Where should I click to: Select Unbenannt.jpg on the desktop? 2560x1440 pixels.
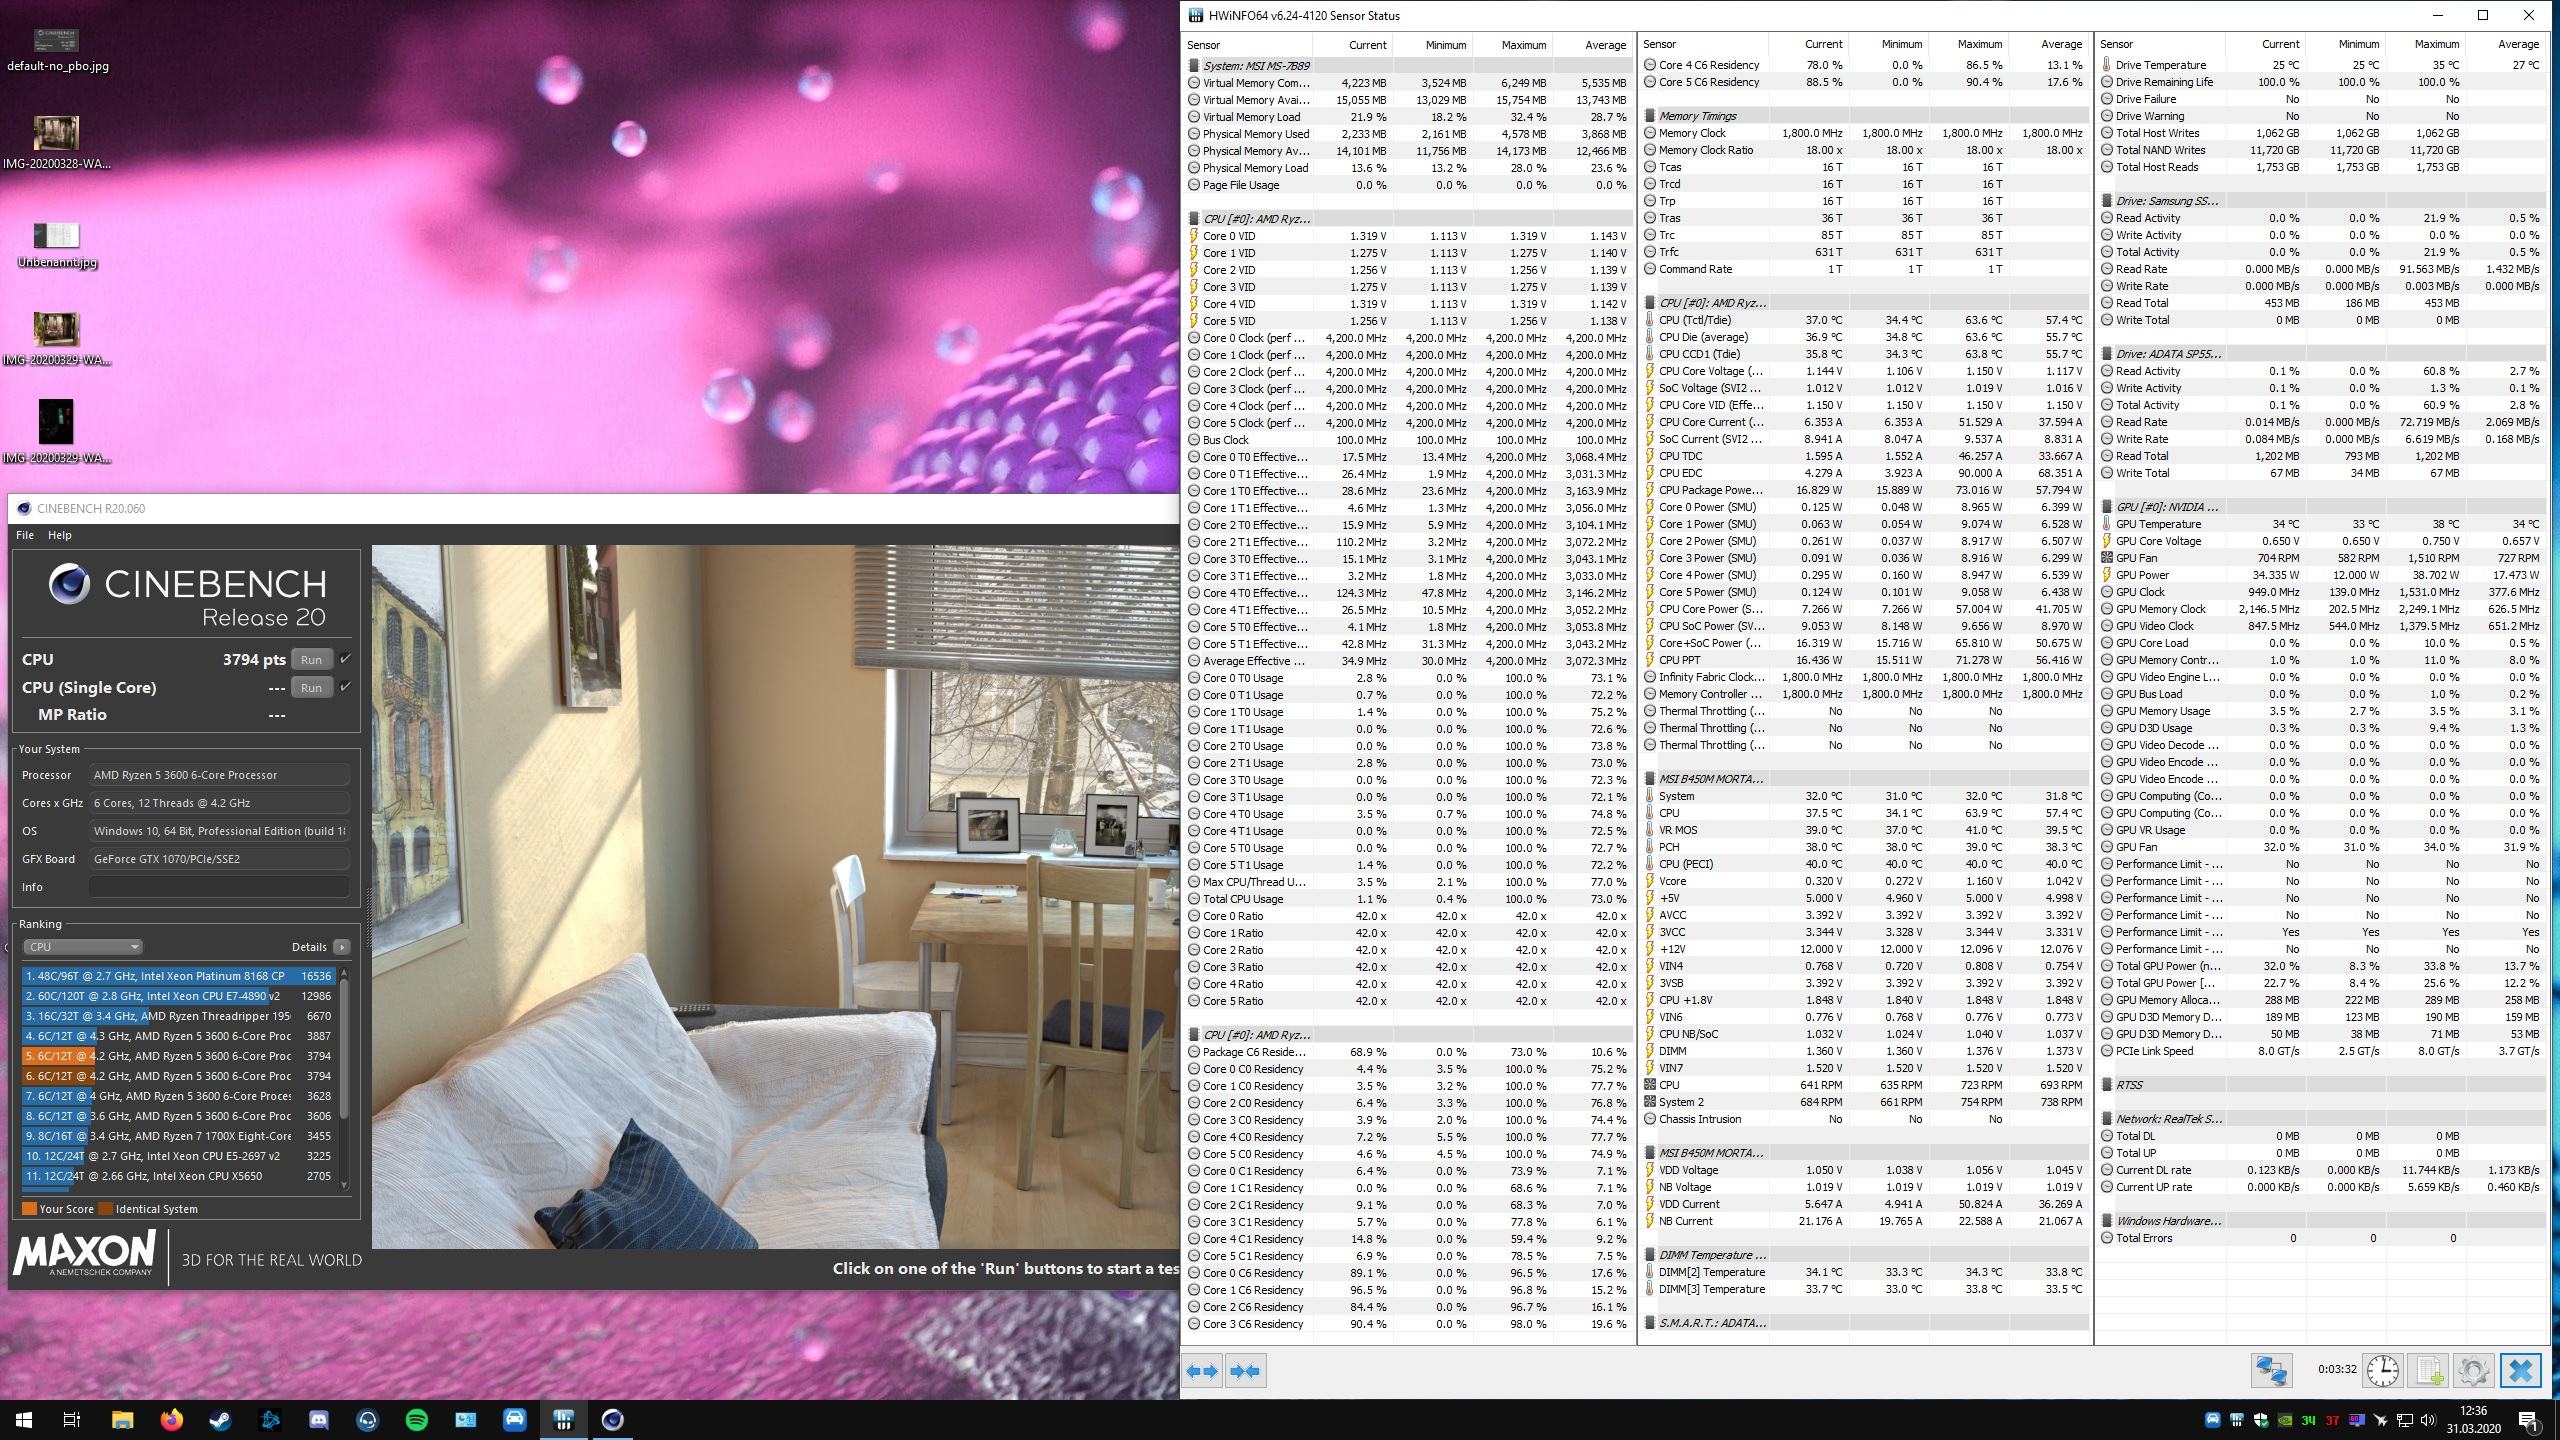pyautogui.click(x=57, y=245)
